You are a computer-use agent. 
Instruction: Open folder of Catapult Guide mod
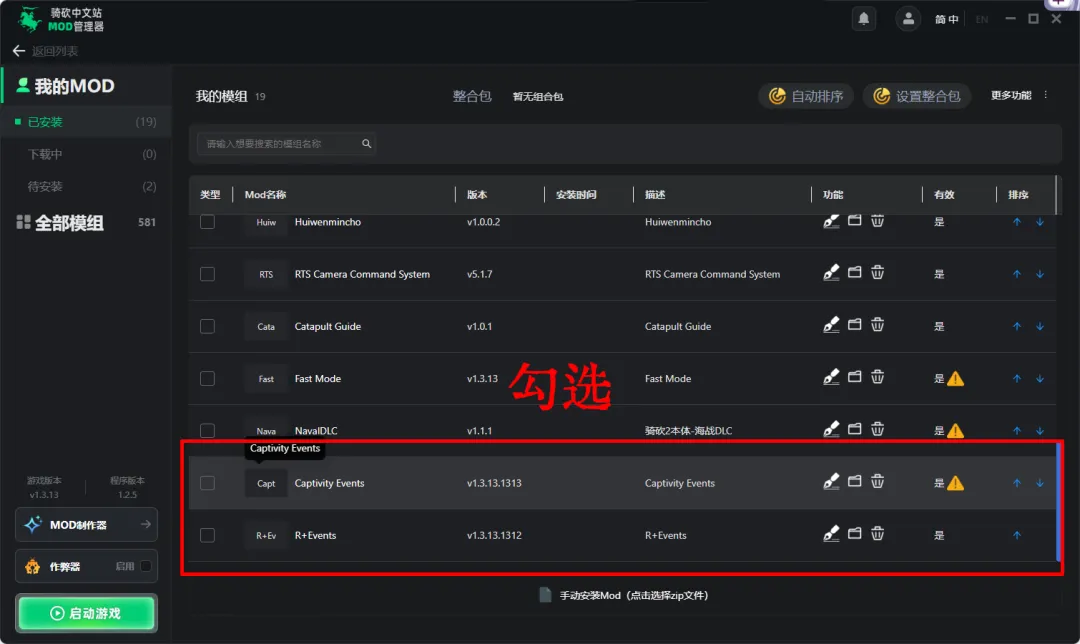[855, 324]
